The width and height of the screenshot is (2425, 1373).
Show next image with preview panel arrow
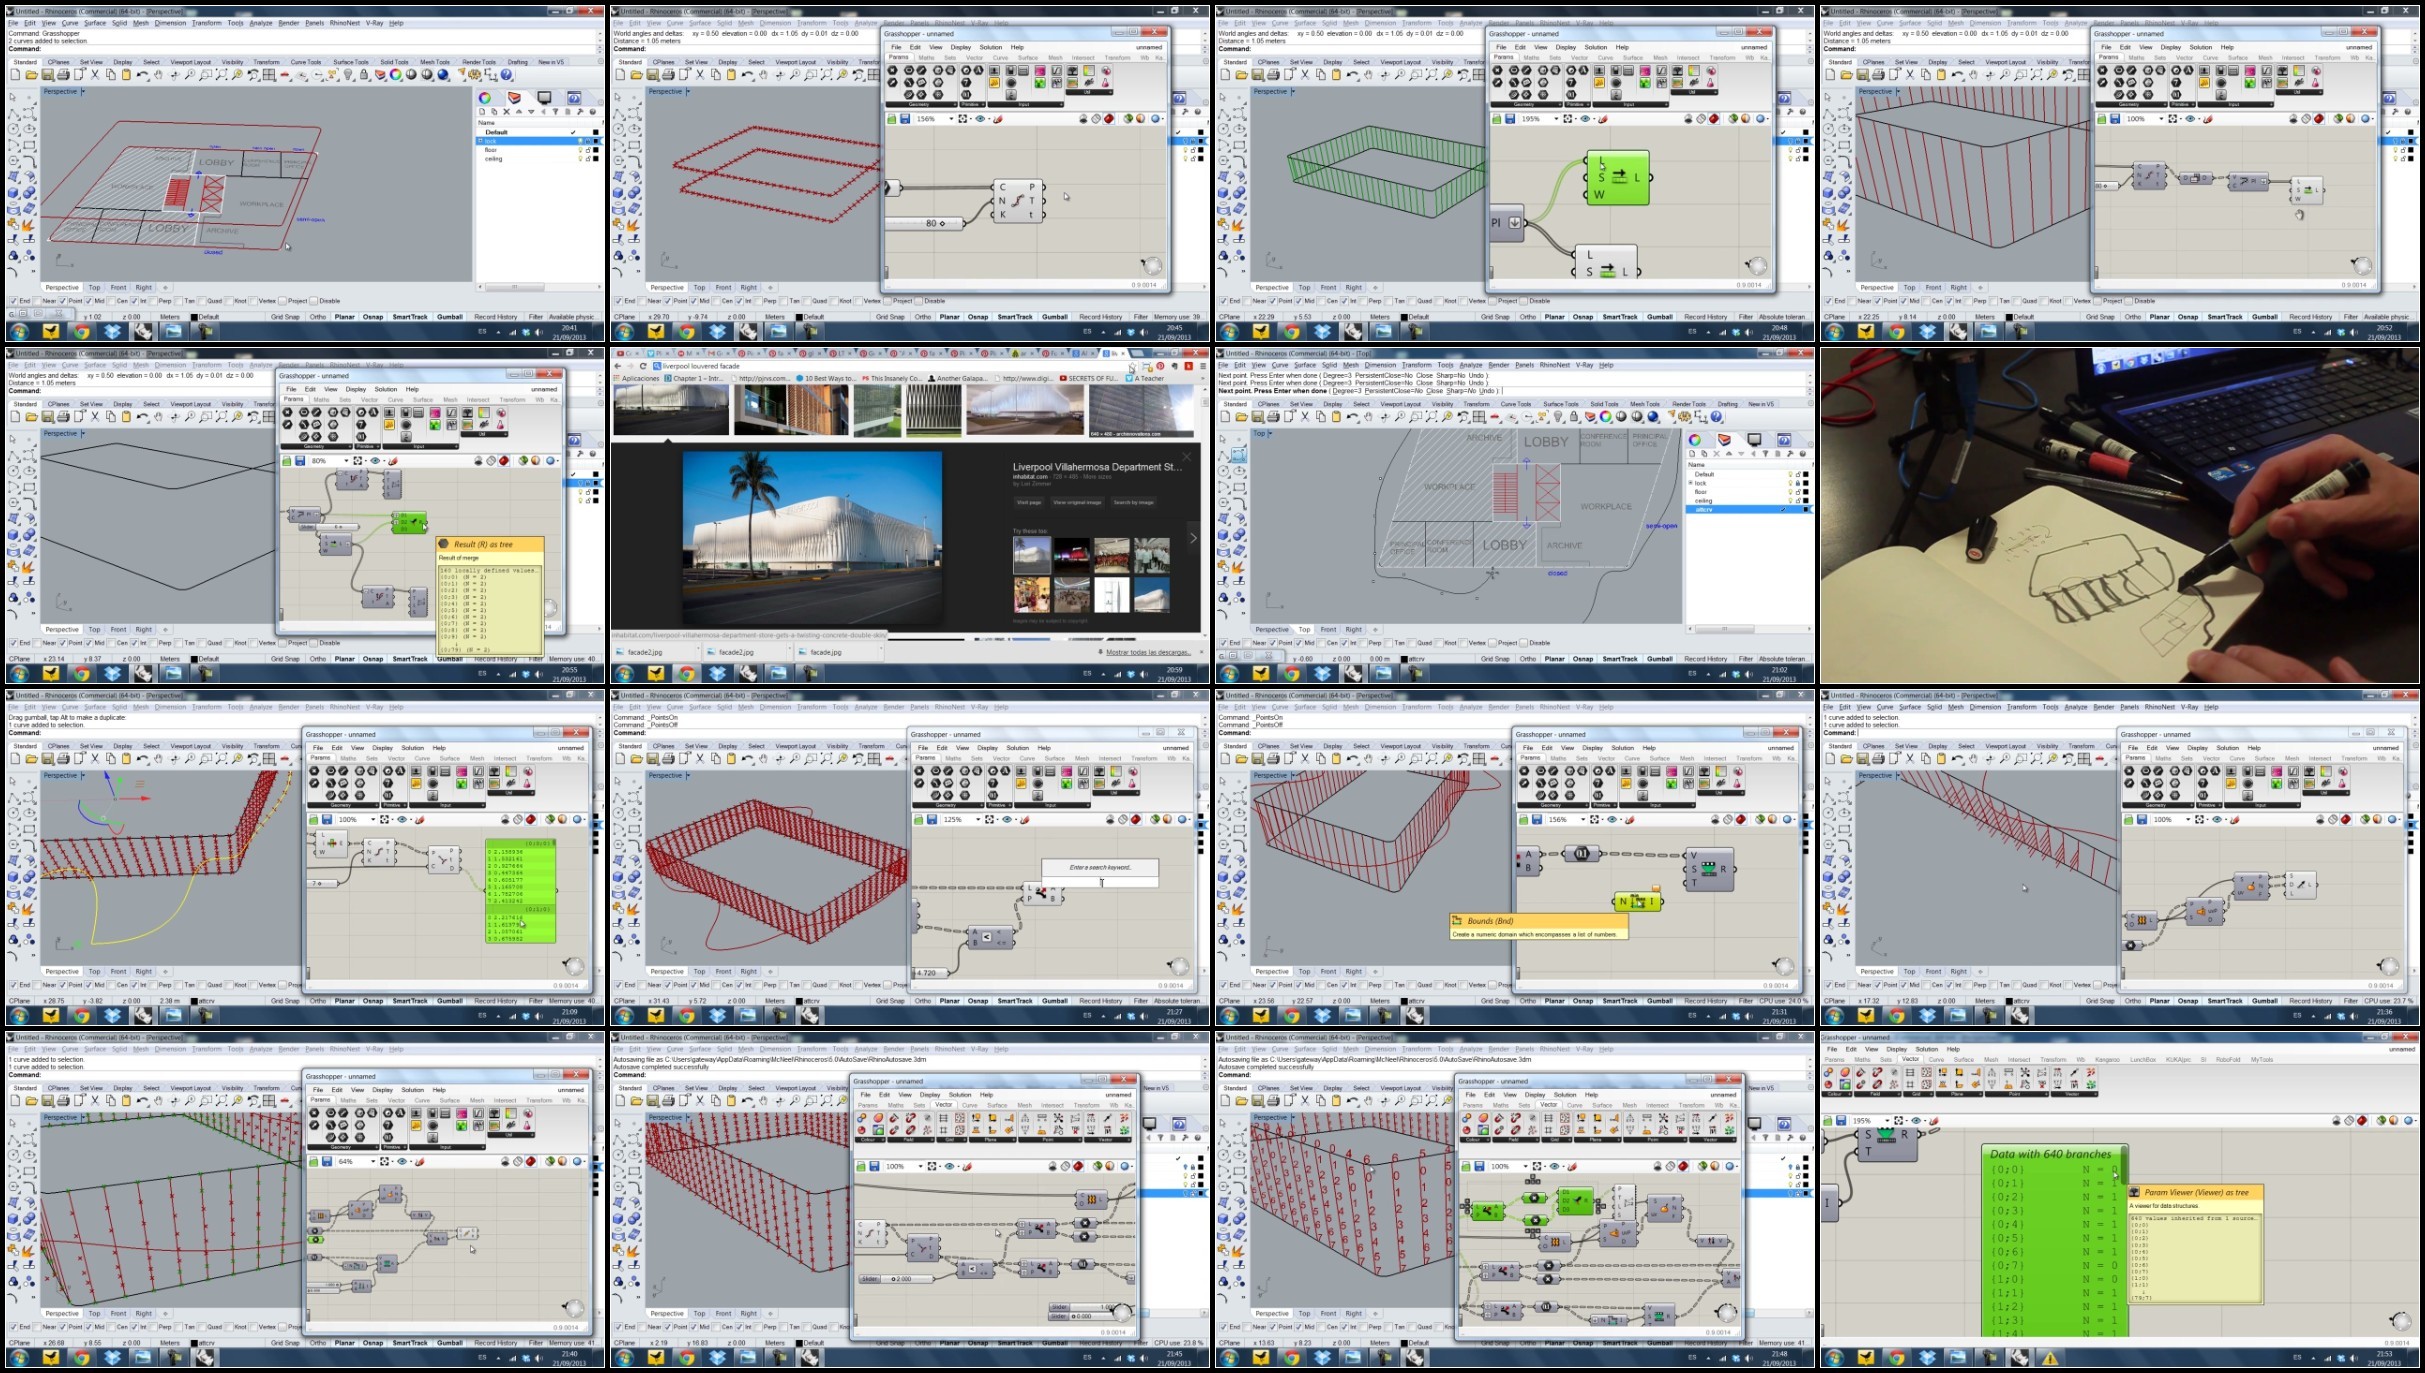(1192, 538)
